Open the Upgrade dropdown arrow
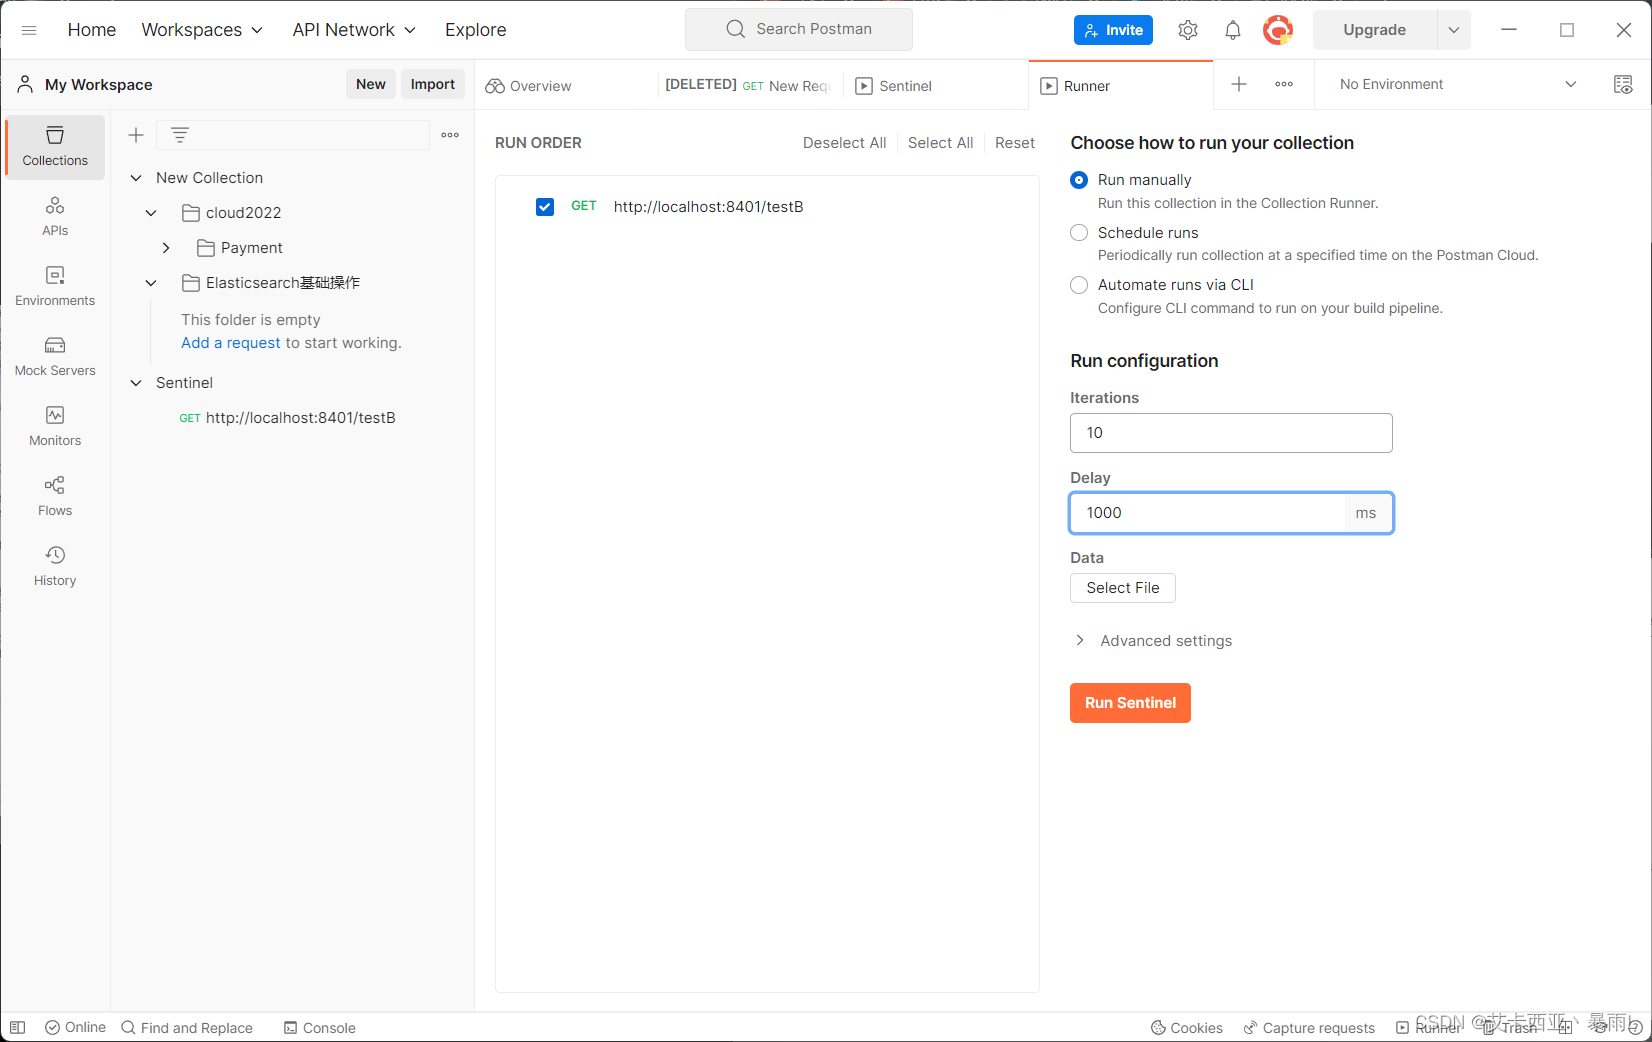 (1454, 30)
